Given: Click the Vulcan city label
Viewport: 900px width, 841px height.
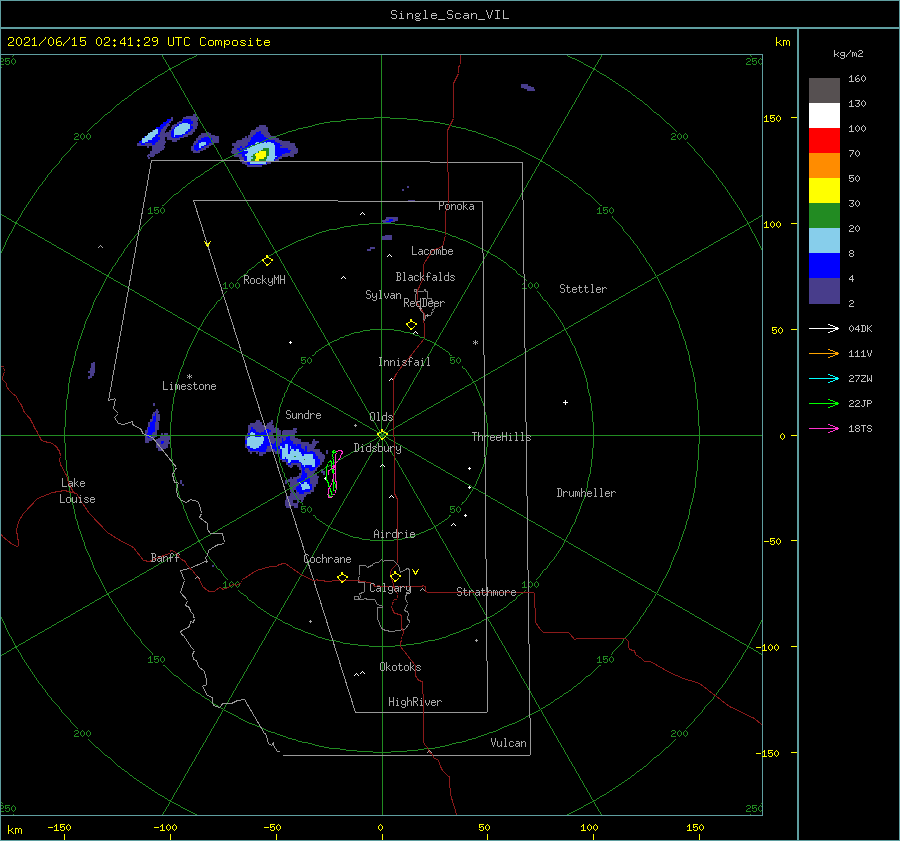Looking at the screenshot, I should (508, 743).
